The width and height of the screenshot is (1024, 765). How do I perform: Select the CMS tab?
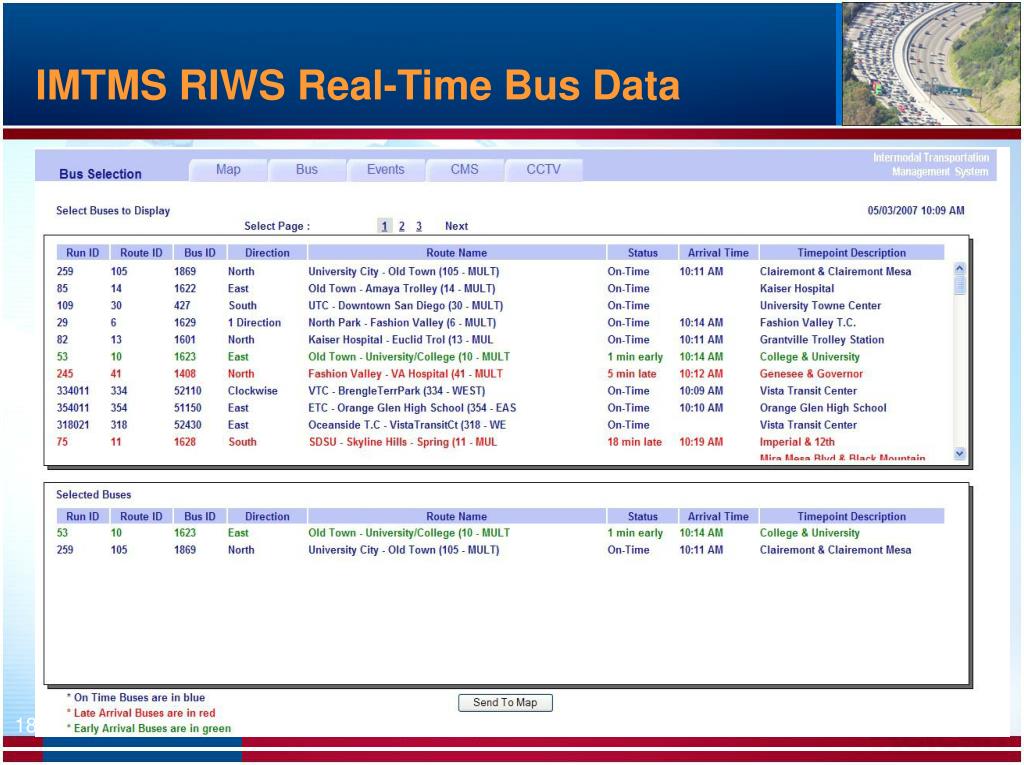click(x=464, y=170)
